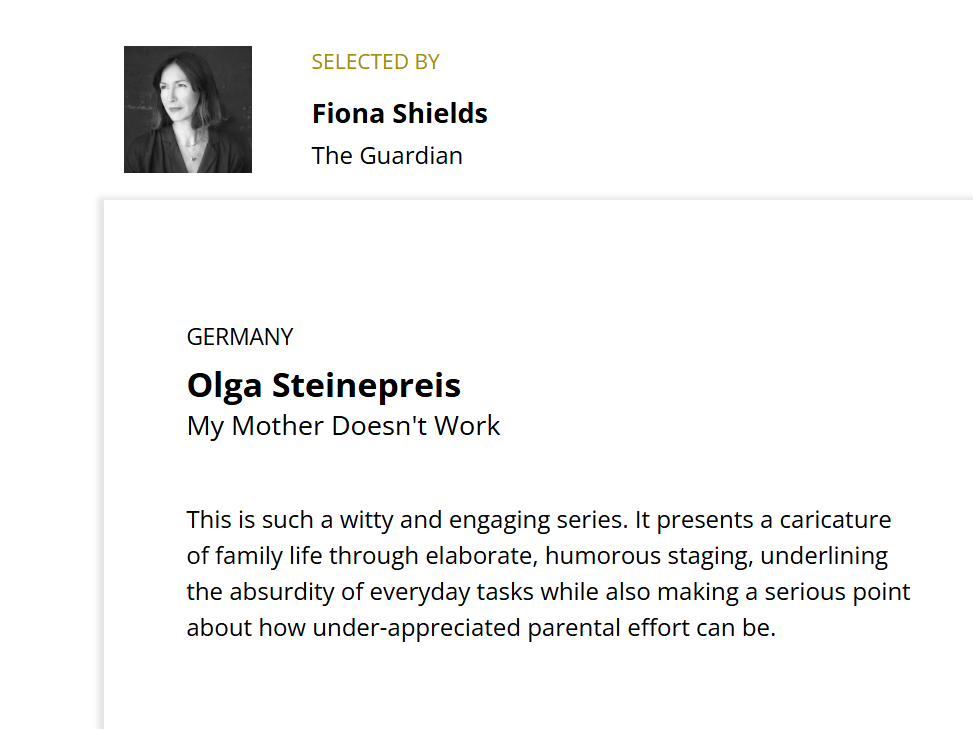Click the word 'absurdity' in the paragraph
The image size is (973, 729).
(x=282, y=592)
